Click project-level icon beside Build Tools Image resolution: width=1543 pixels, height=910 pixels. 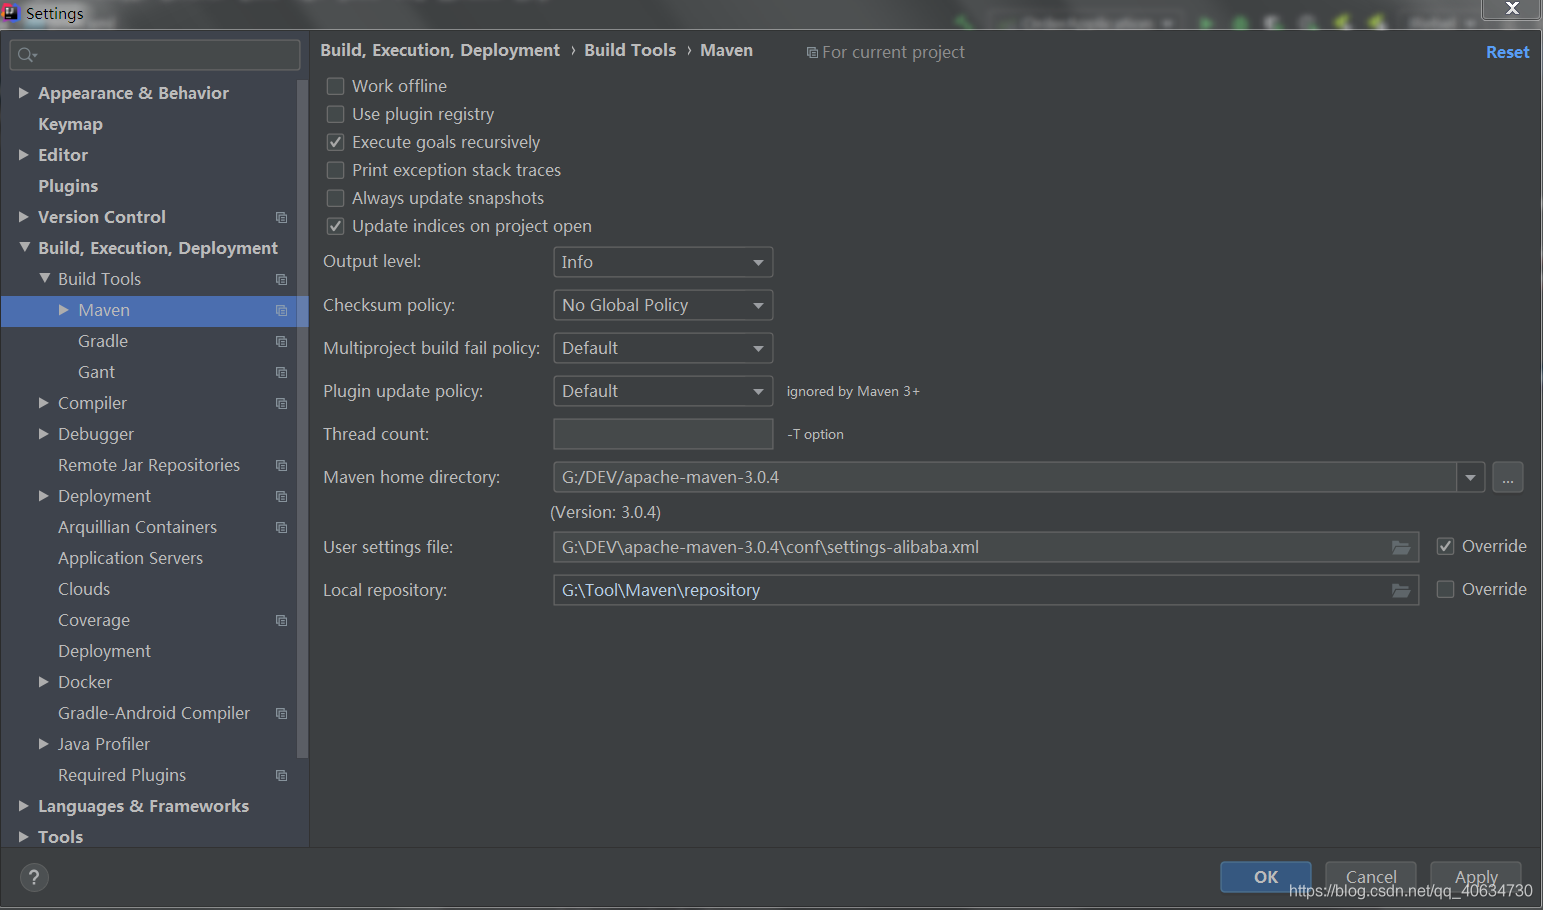[x=281, y=279]
